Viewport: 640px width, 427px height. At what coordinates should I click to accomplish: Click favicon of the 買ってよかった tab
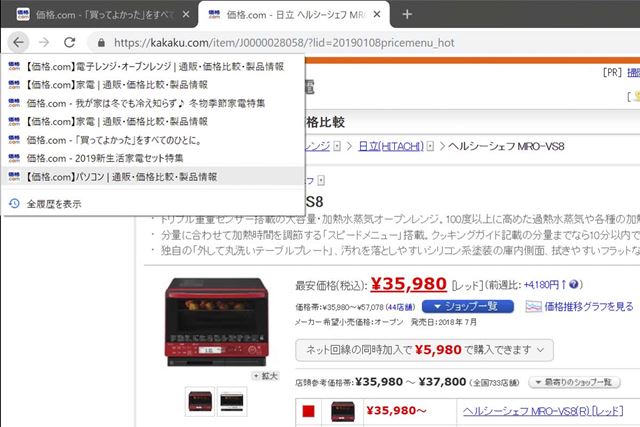pyautogui.click(x=23, y=15)
